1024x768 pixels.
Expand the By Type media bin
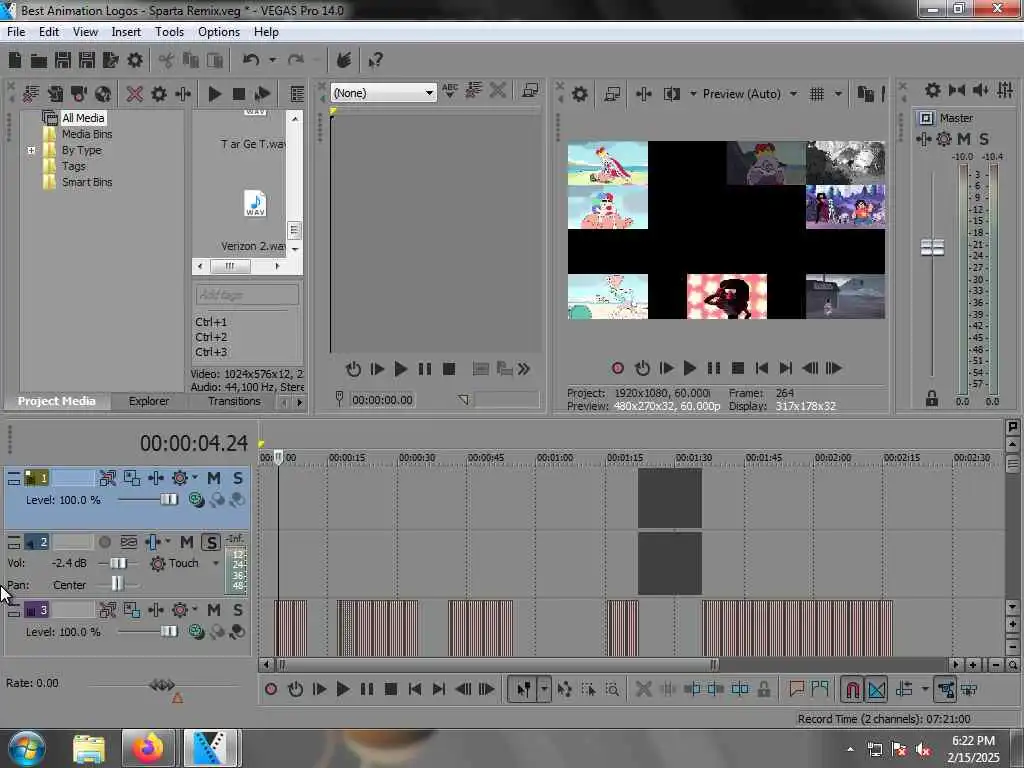(x=31, y=150)
